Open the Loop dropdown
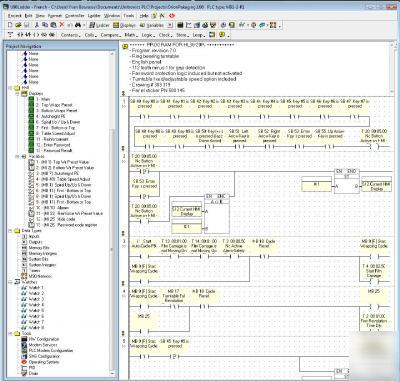Viewport: 400px width, 382px height. pyautogui.click(x=198, y=35)
